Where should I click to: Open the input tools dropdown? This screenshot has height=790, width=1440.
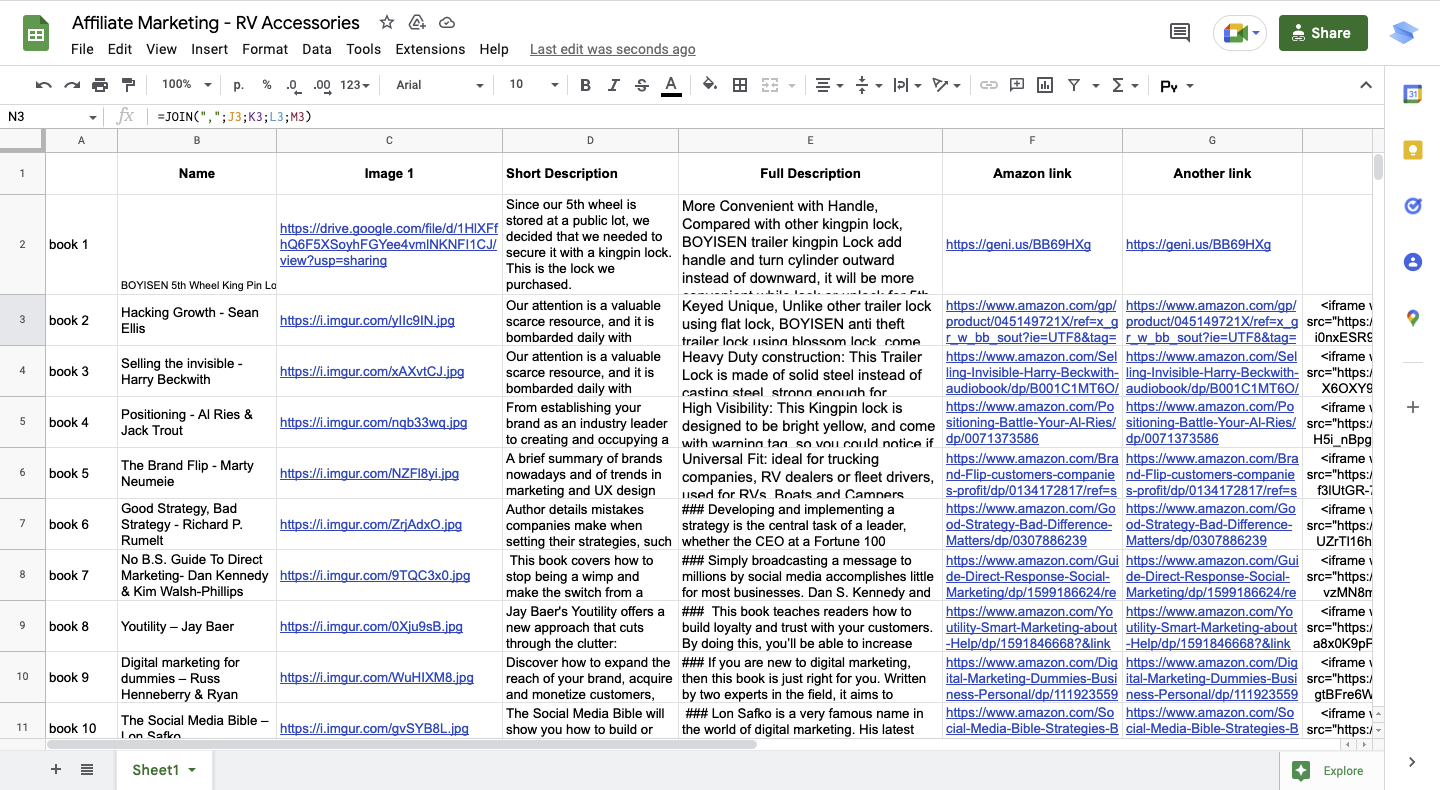(1177, 86)
